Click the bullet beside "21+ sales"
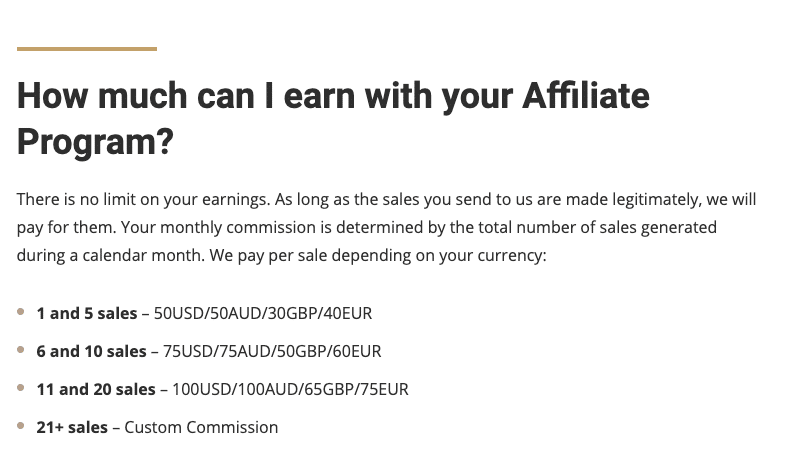Screen dimensions: 789x462 21,427
